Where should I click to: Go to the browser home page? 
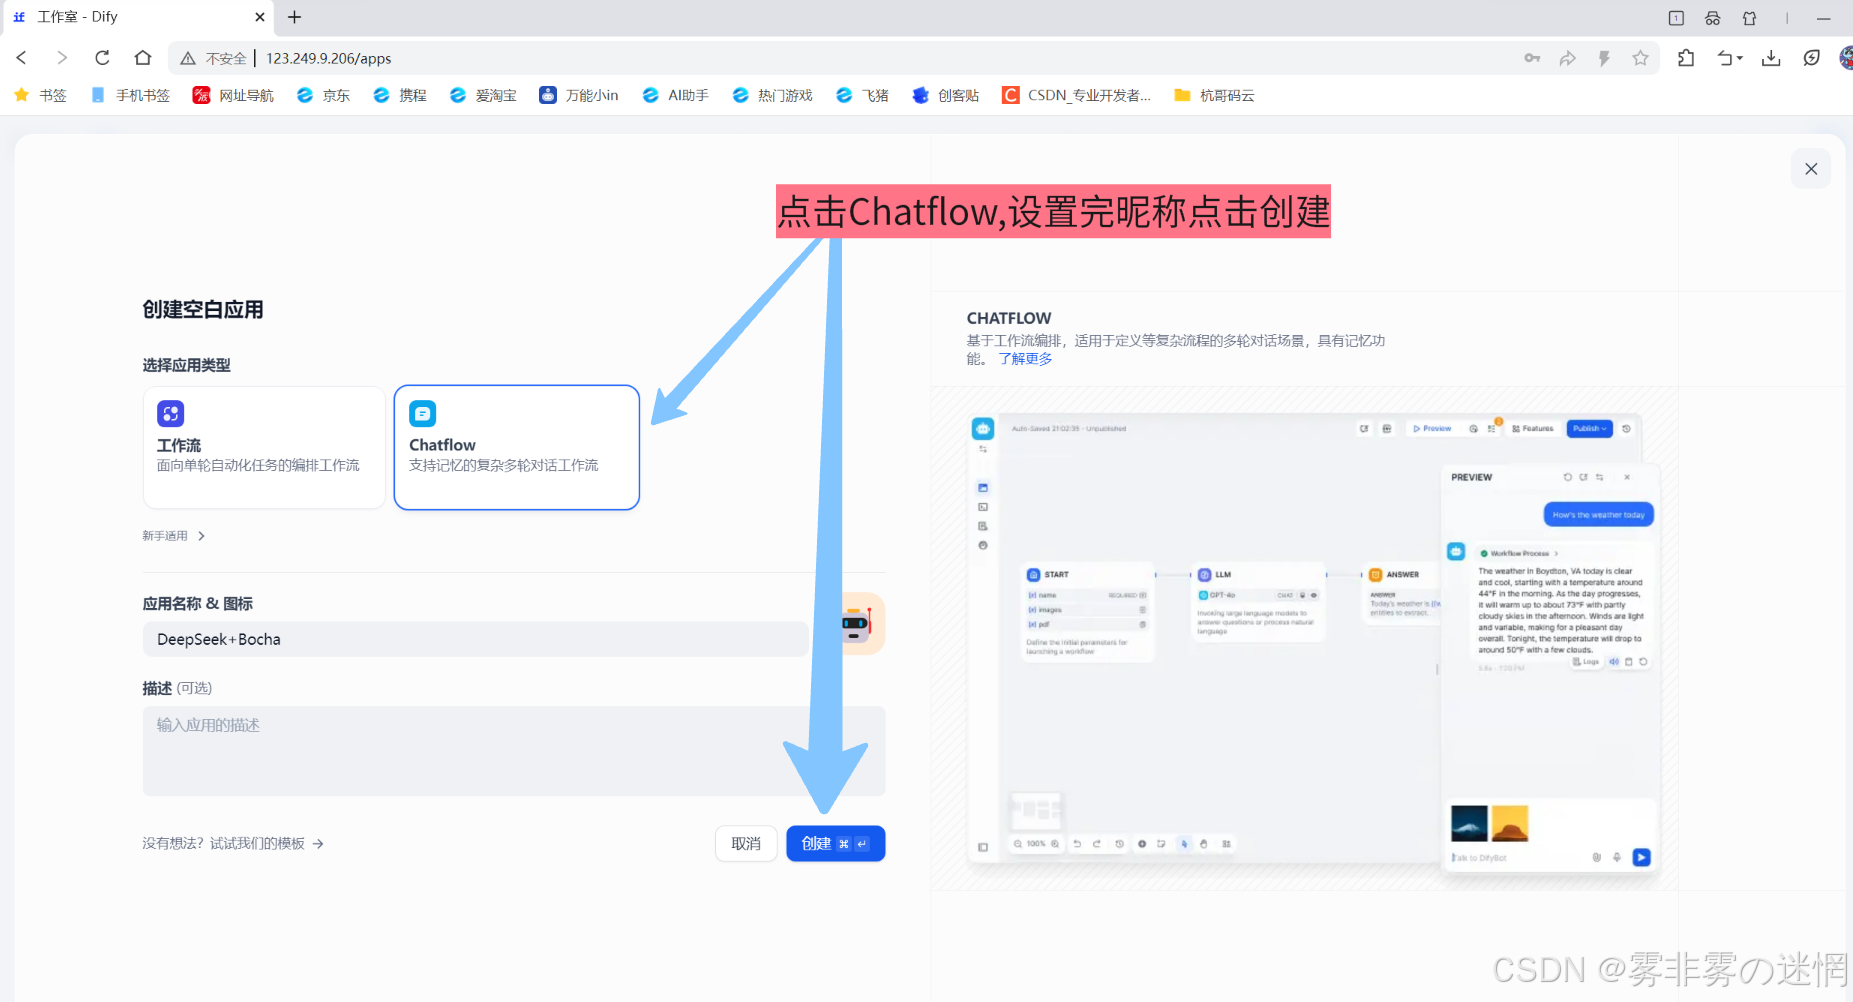143,58
